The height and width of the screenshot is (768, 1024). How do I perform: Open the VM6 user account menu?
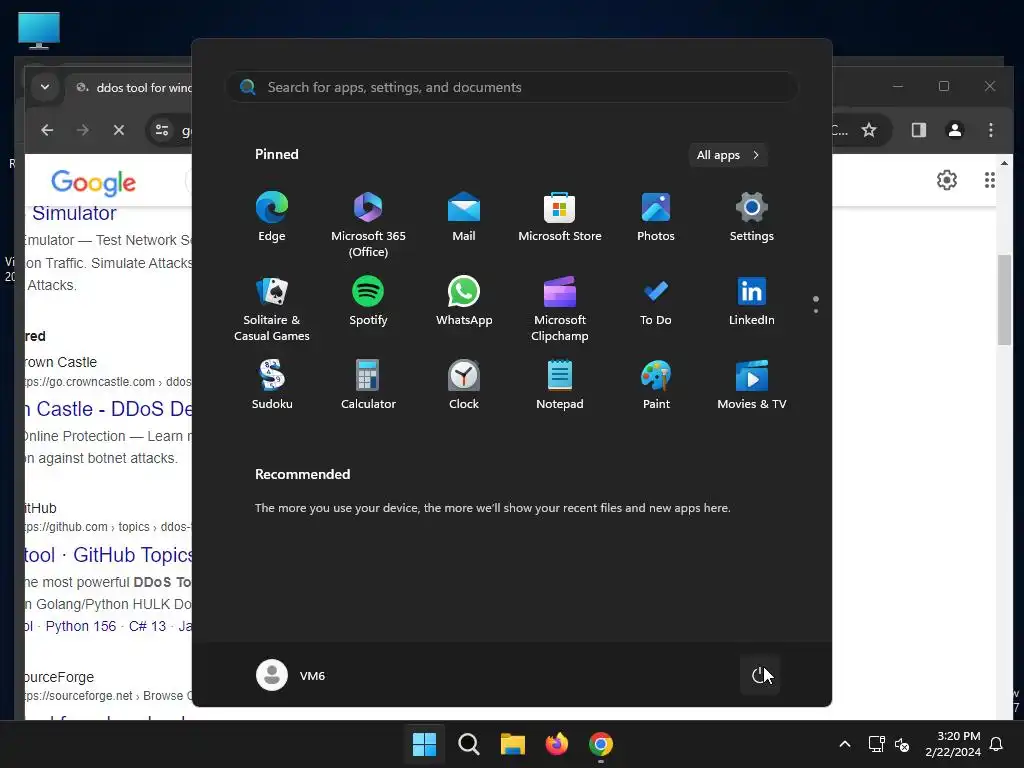291,675
